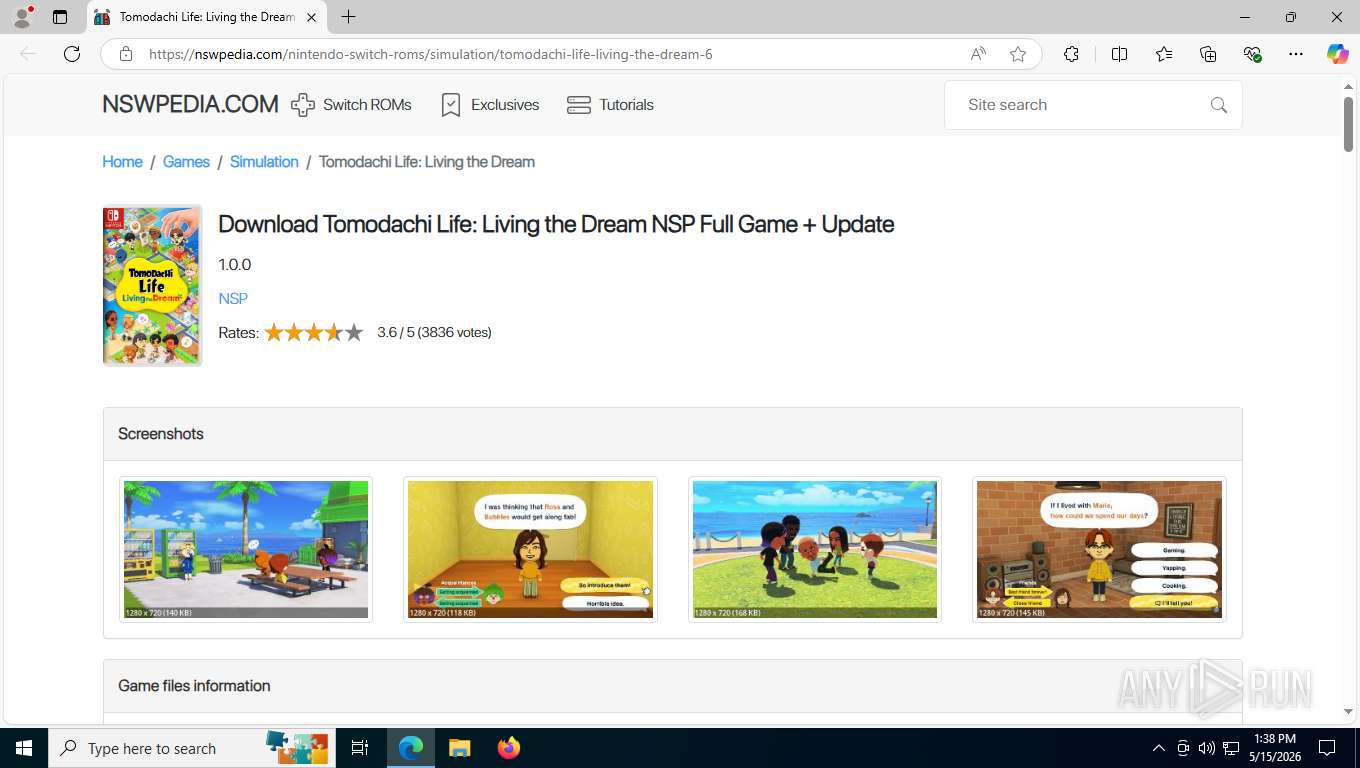Follow the Home breadcrumb link
The height and width of the screenshot is (768, 1360).
click(x=122, y=161)
